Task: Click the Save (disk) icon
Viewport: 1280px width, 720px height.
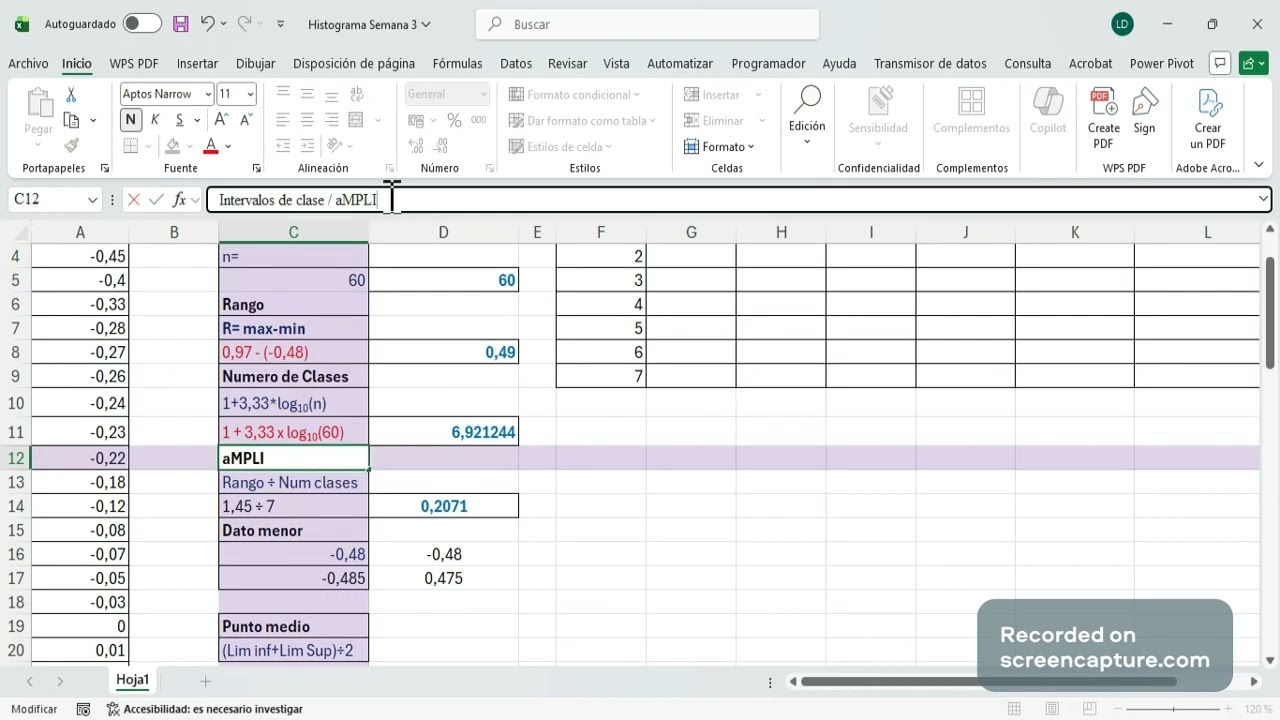Action: point(181,24)
